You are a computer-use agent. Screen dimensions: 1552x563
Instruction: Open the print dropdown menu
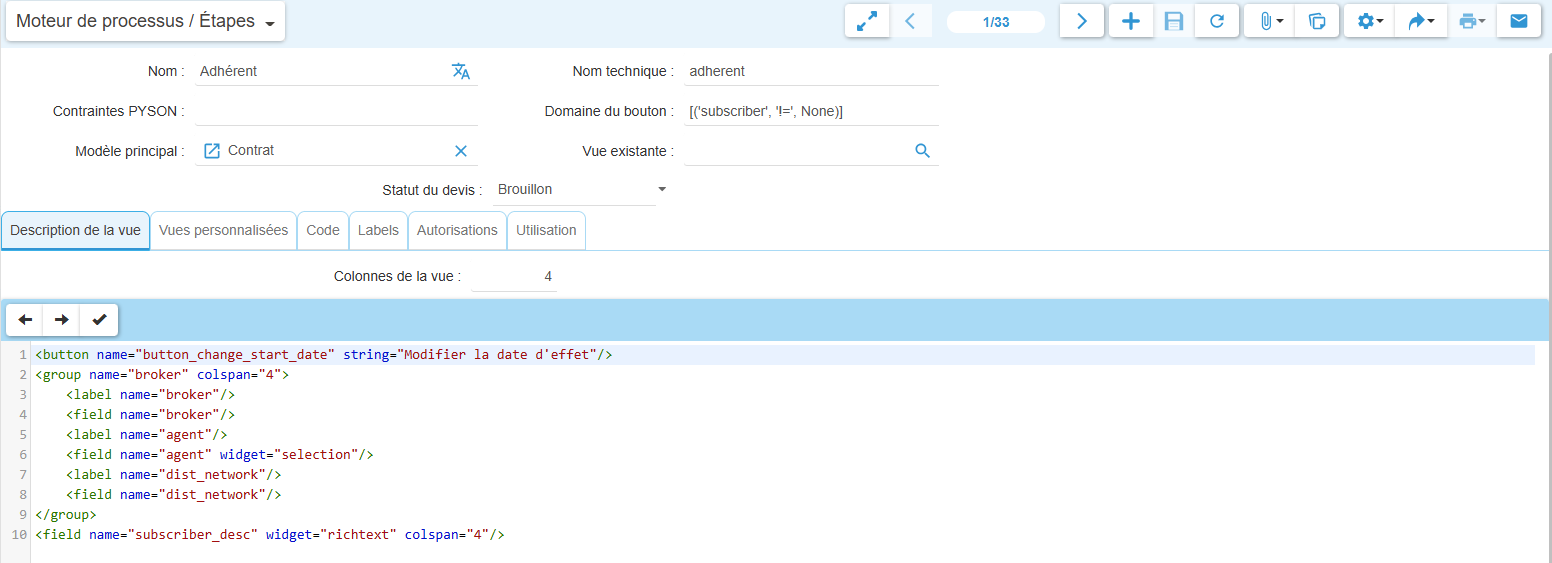pyautogui.click(x=1471, y=21)
